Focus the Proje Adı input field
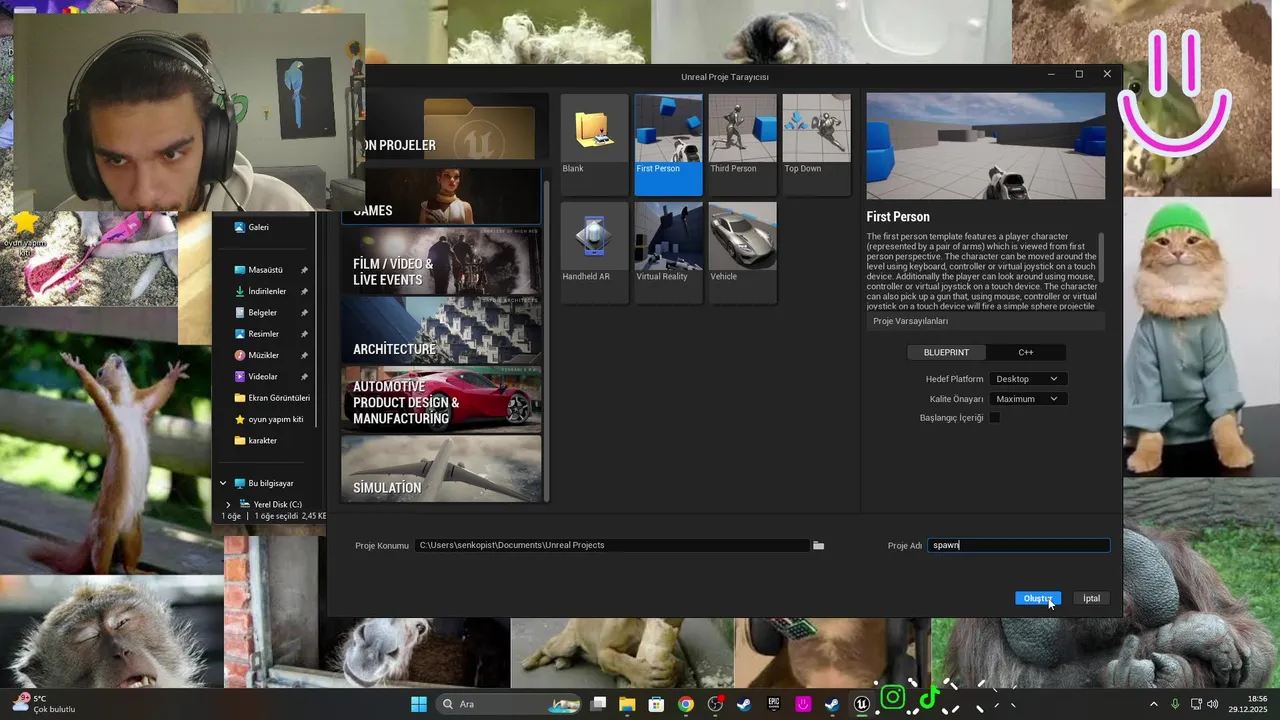 click(x=1018, y=545)
